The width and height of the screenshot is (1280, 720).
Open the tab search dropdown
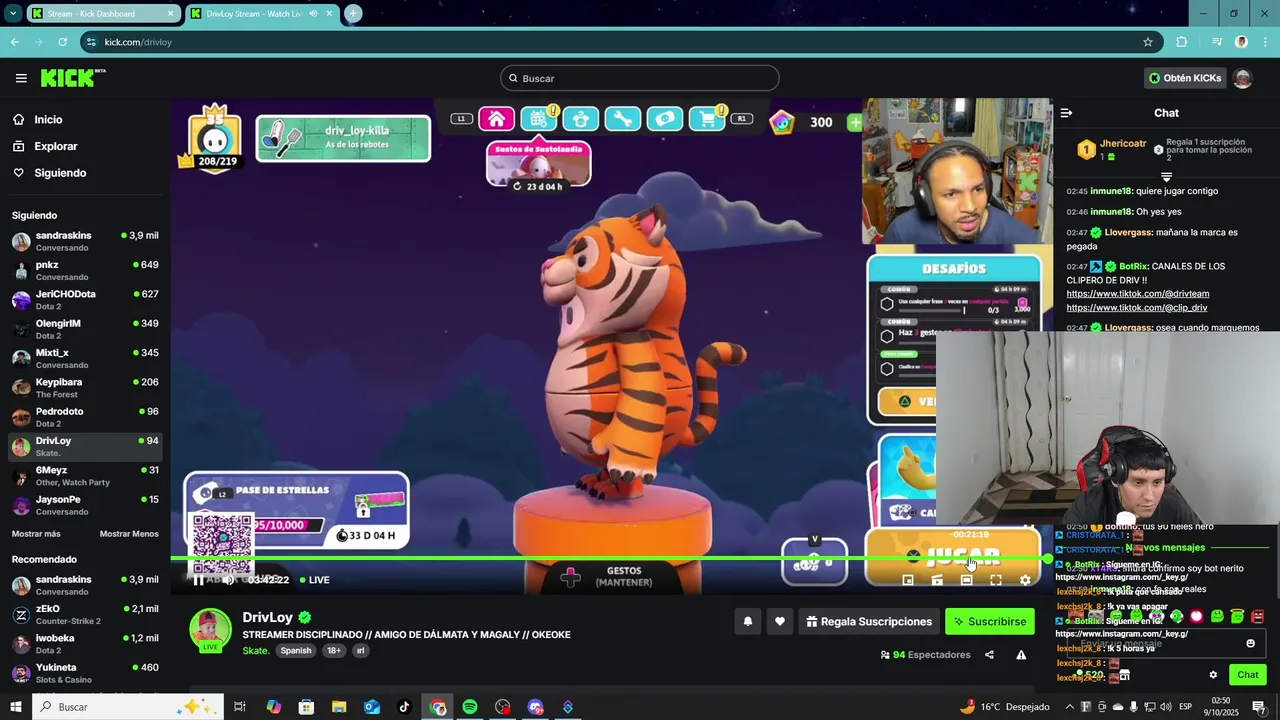click(13, 14)
